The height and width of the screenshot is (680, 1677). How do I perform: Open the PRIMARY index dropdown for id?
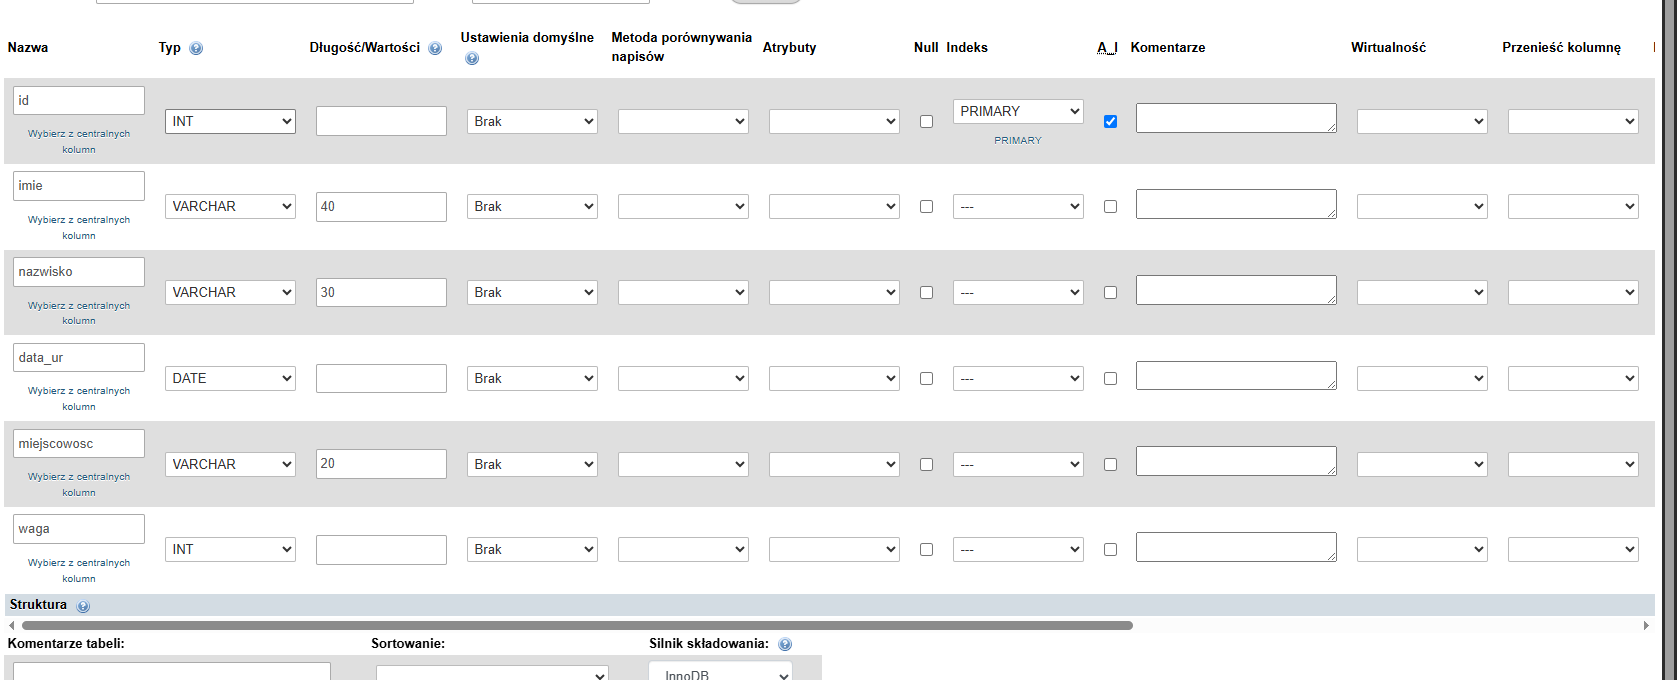click(1018, 111)
